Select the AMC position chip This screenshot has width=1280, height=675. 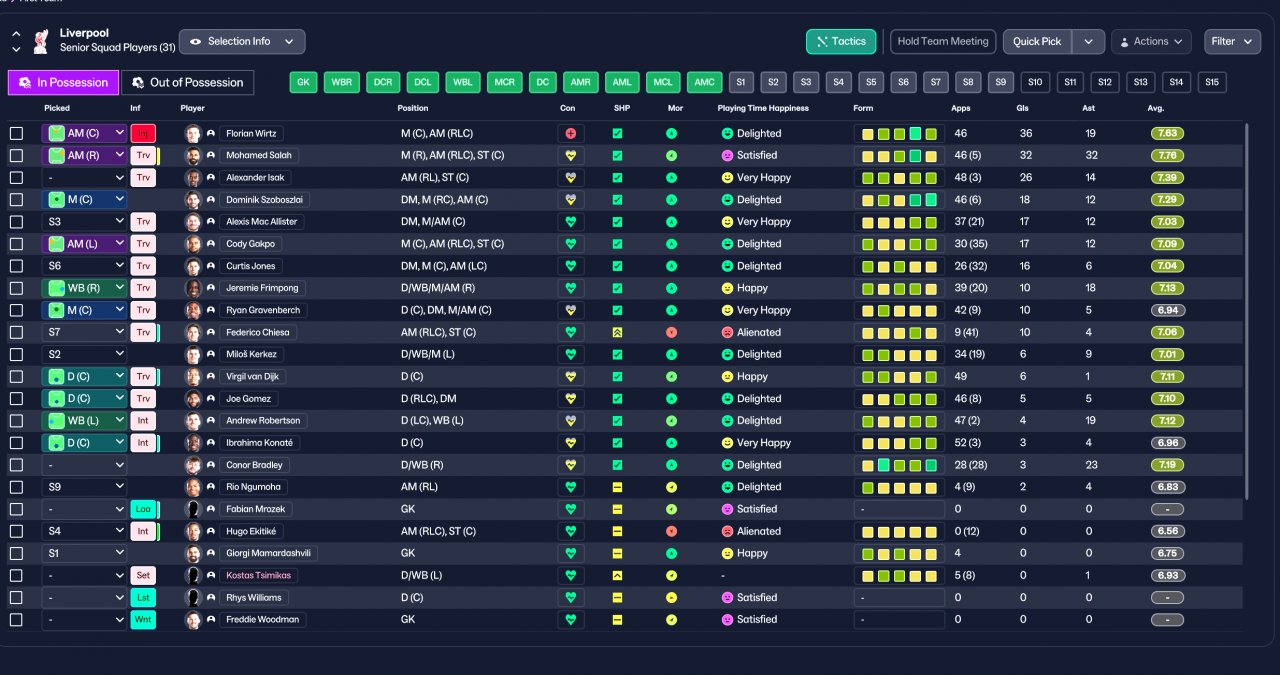pos(704,83)
